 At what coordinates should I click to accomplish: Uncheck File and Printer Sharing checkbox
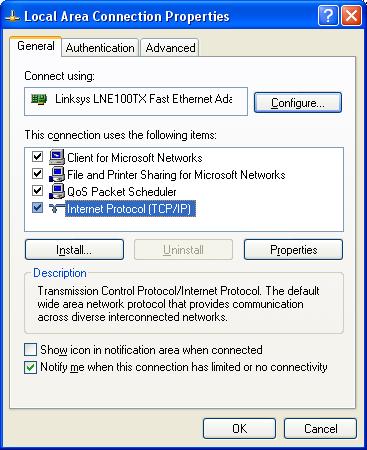[x=37, y=174]
